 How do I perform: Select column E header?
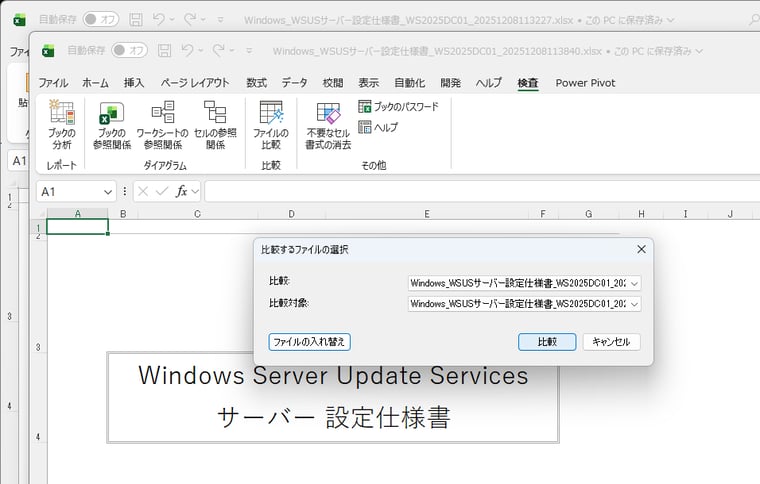coord(427,214)
